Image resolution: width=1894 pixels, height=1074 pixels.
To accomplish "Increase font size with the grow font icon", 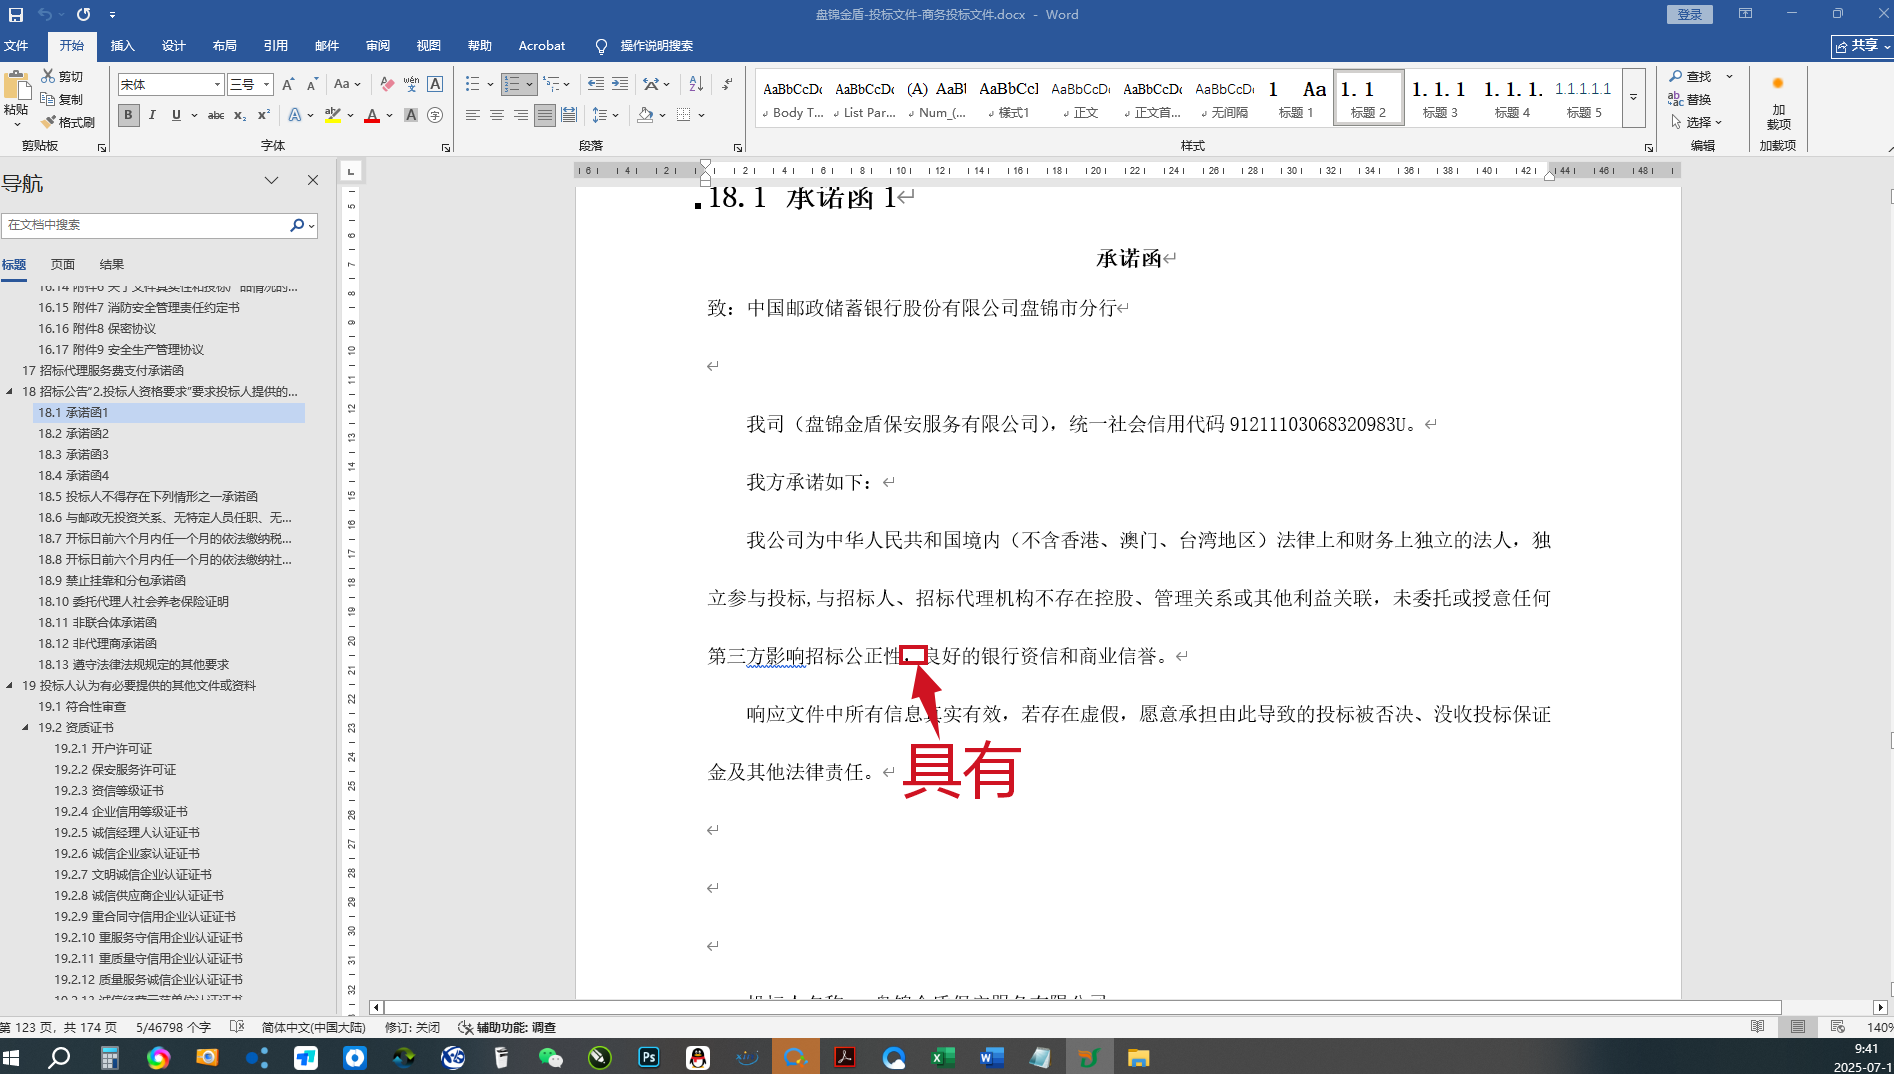I will click(x=288, y=84).
